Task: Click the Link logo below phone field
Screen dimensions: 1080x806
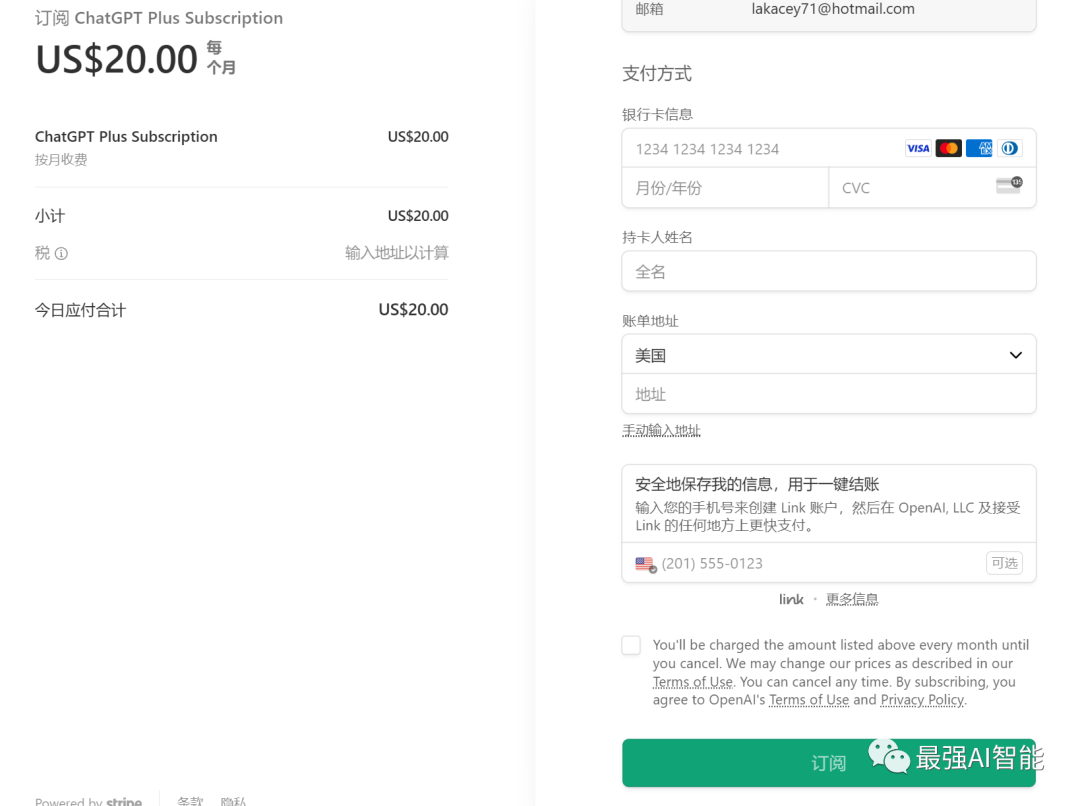Action: (791, 600)
